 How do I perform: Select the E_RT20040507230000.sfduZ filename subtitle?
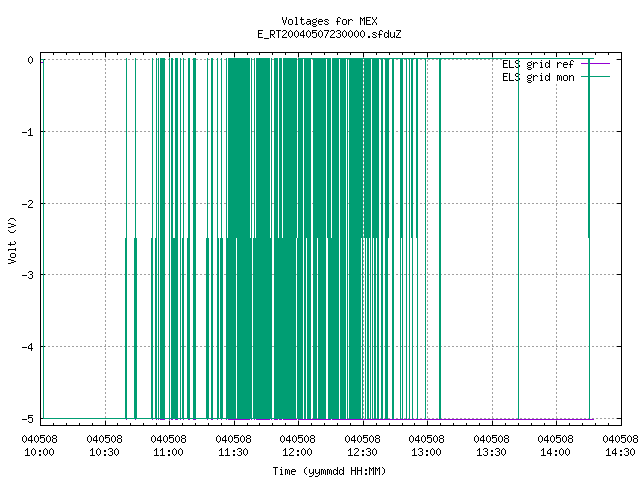[x=329, y=34]
